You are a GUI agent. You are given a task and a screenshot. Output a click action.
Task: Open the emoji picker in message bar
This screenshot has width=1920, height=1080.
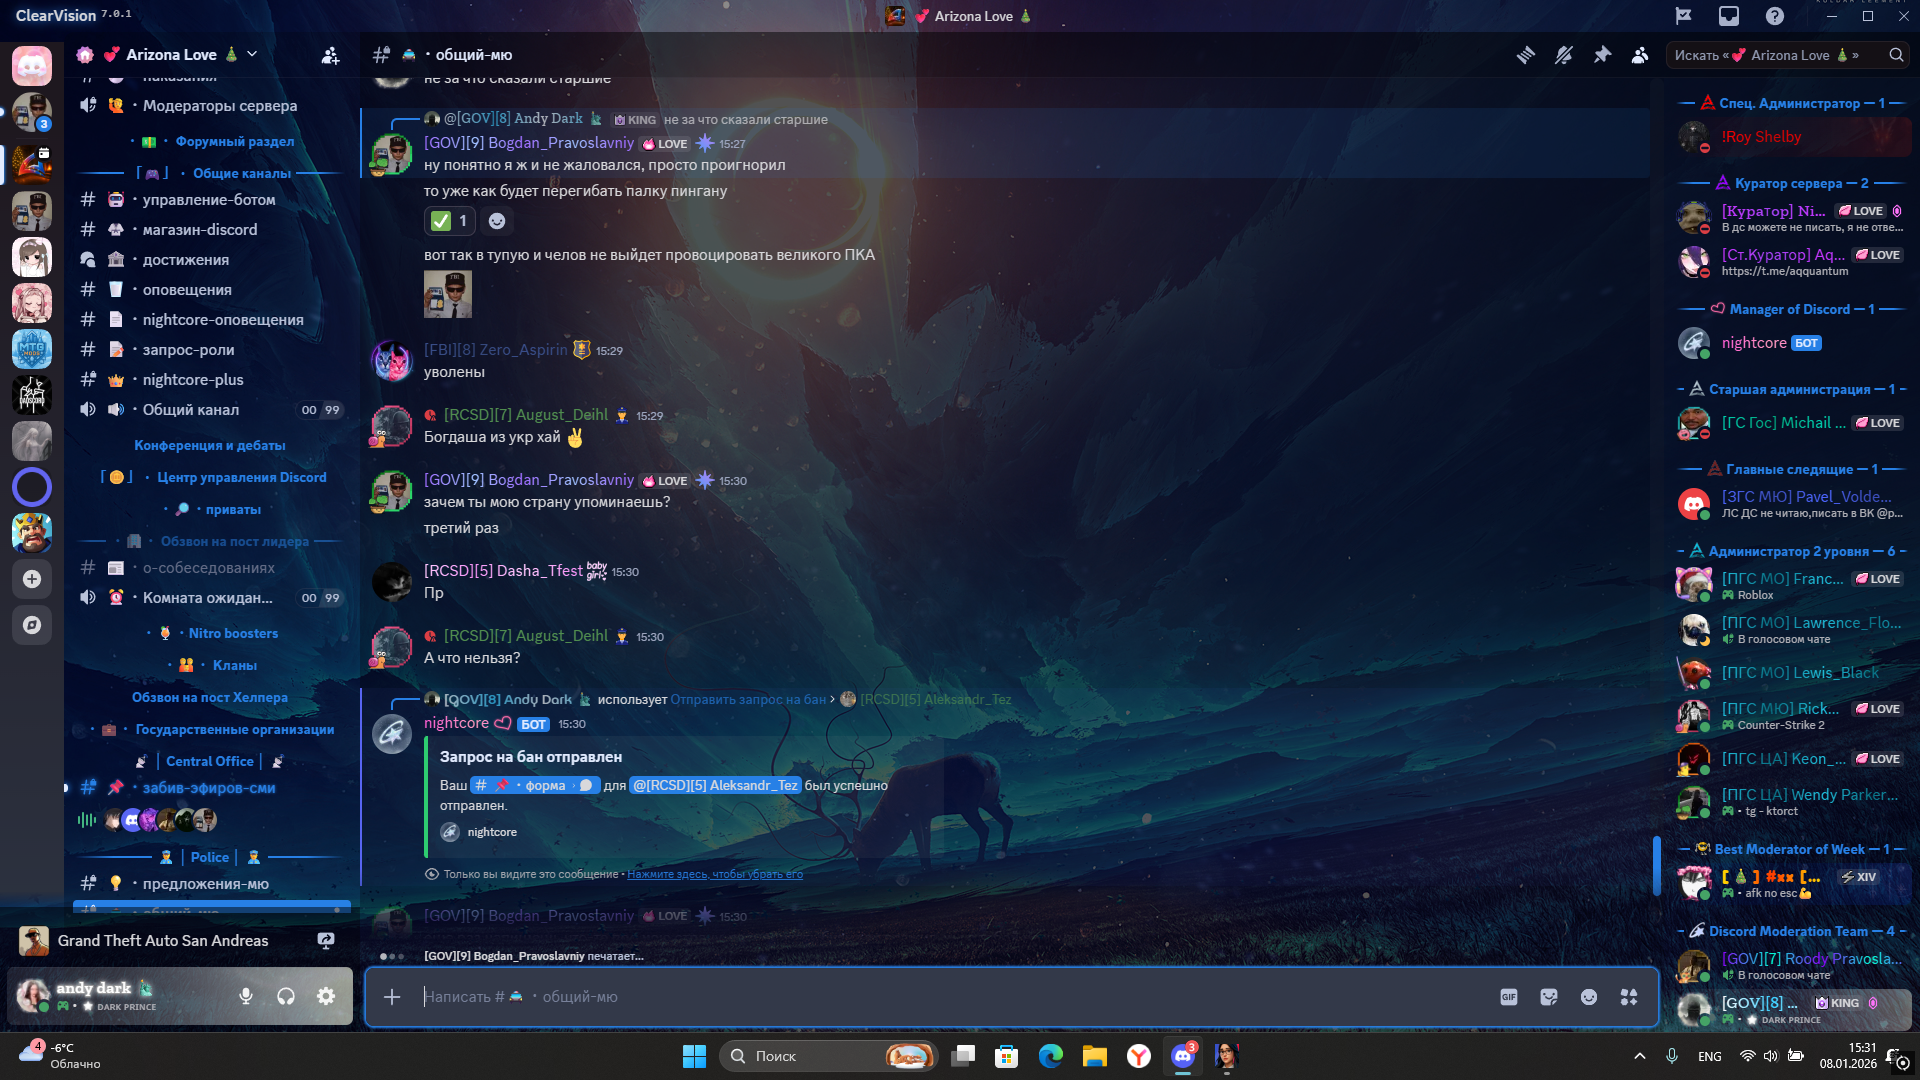tap(1589, 997)
